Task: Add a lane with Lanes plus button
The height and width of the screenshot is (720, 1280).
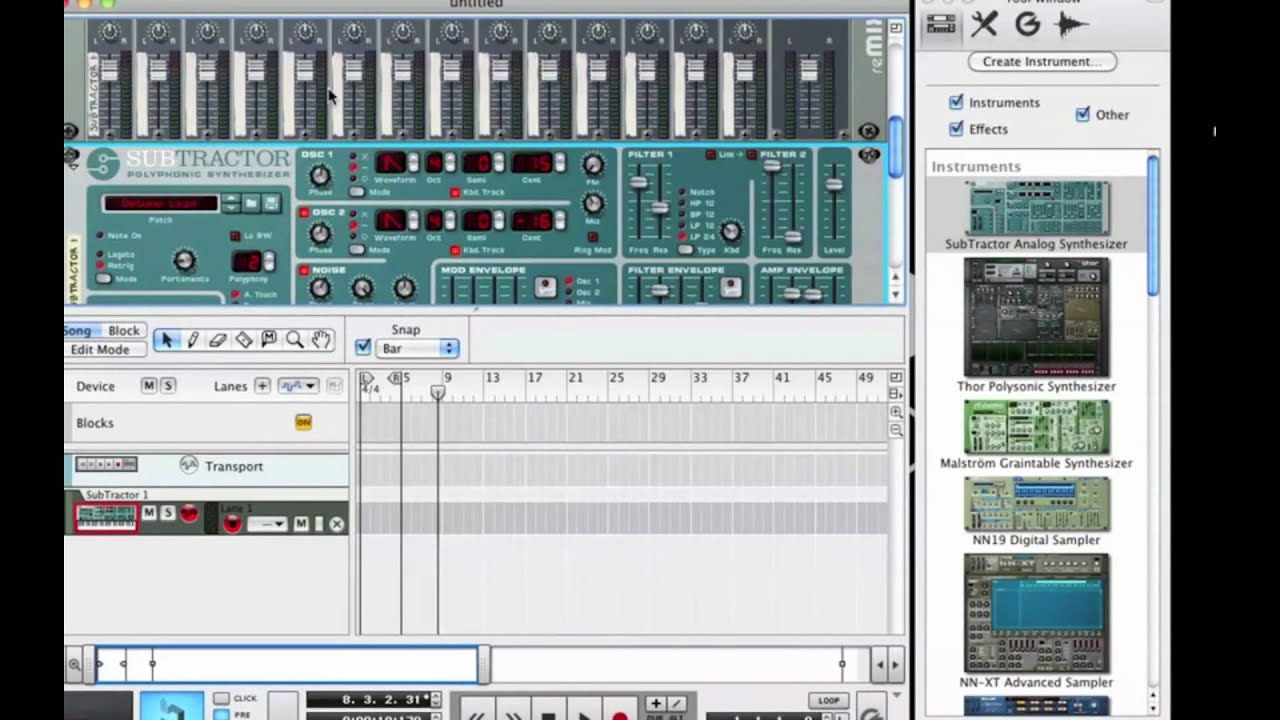Action: pyautogui.click(x=262, y=386)
